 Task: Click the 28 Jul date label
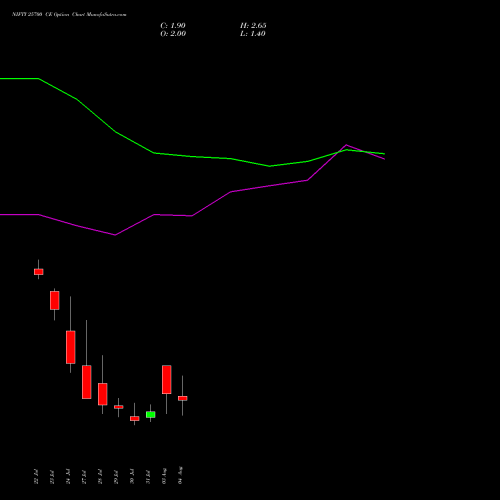coord(100,477)
